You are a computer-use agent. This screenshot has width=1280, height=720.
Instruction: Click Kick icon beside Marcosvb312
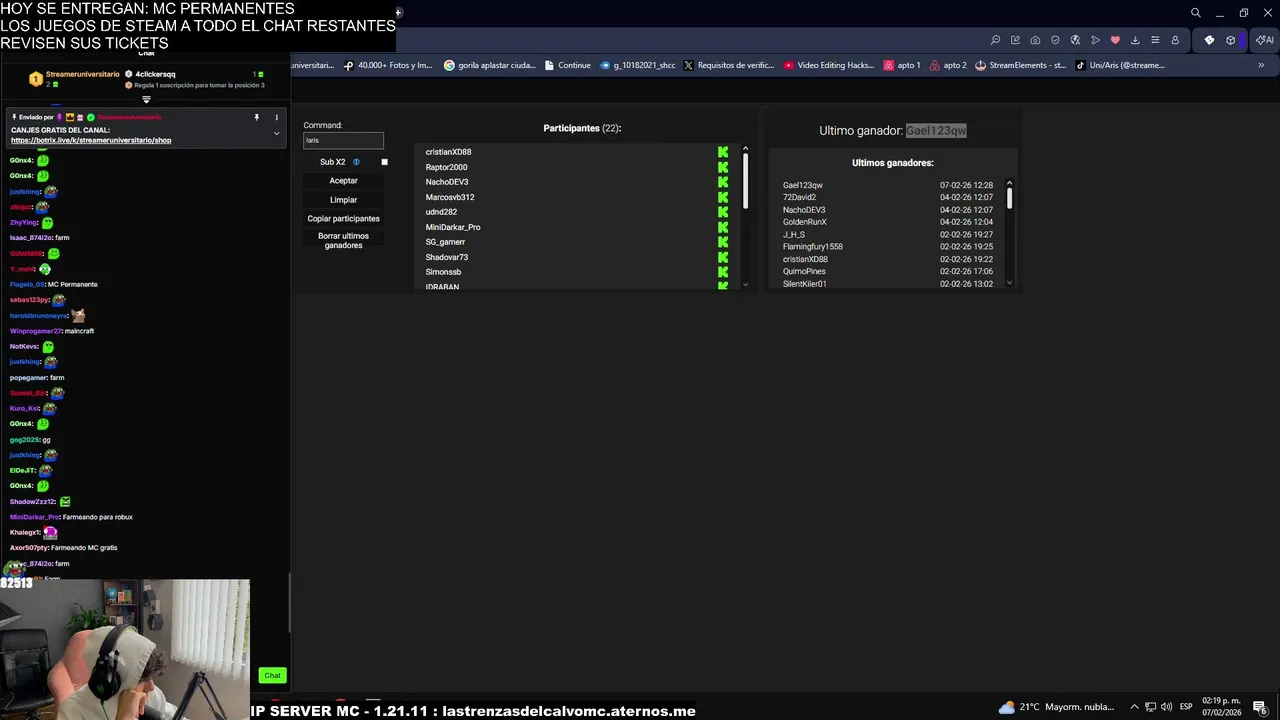tap(723, 197)
